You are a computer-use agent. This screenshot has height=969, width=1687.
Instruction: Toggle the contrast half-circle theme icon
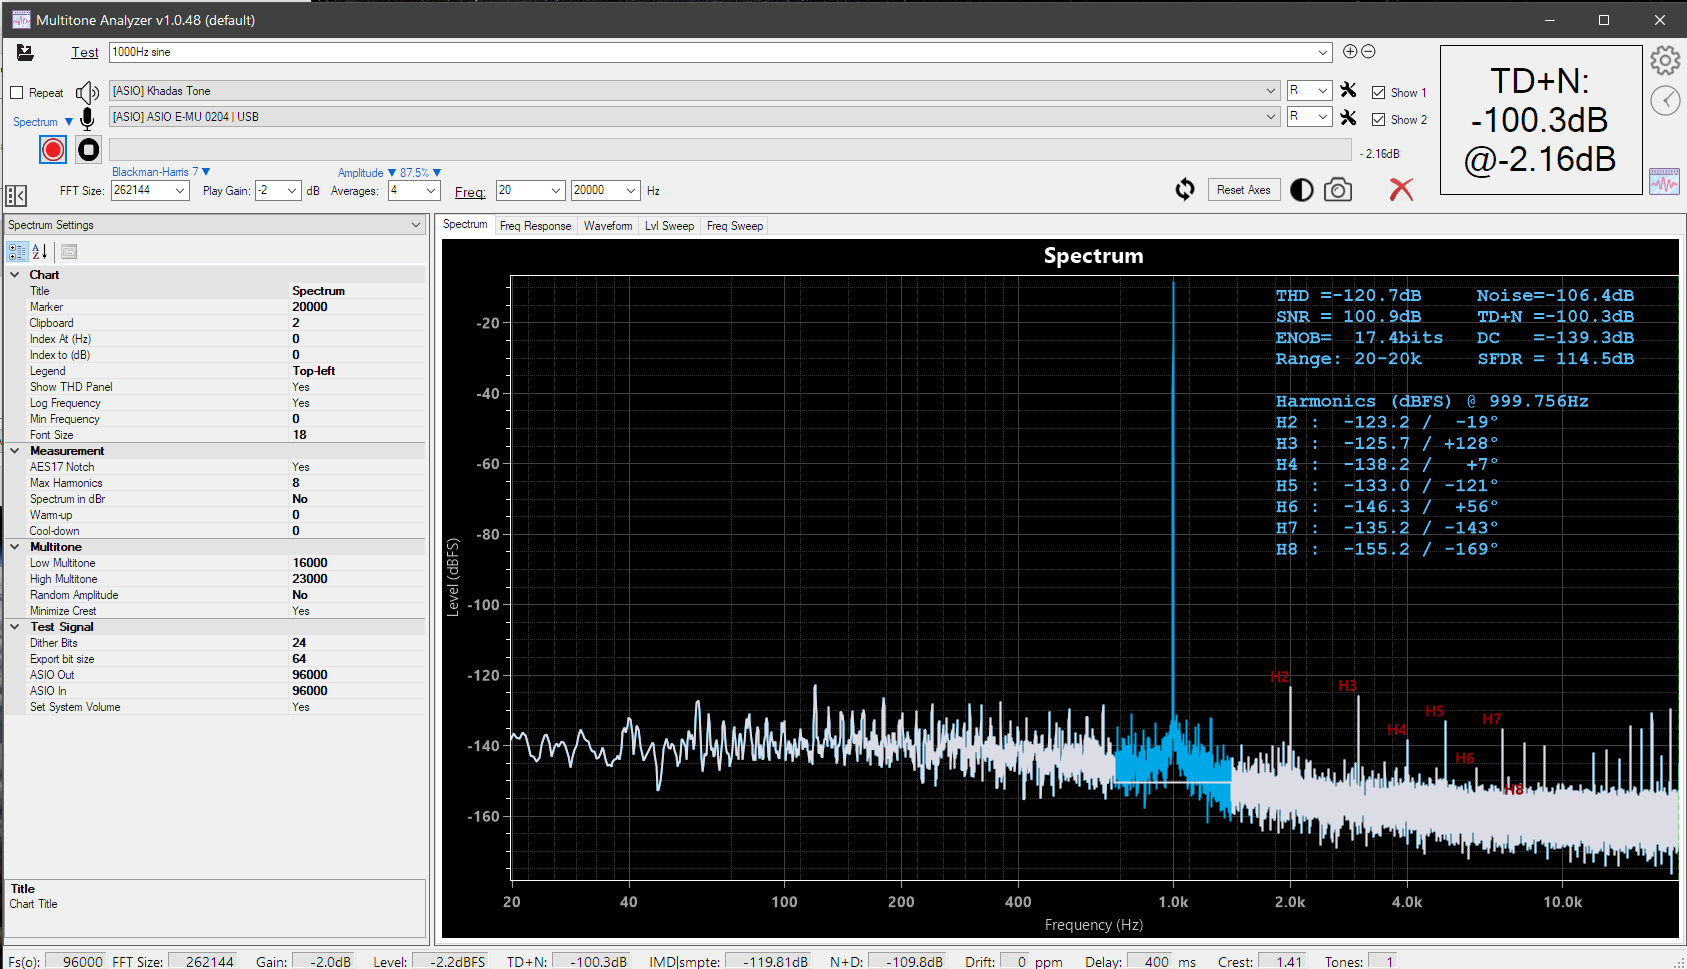pos(1301,190)
